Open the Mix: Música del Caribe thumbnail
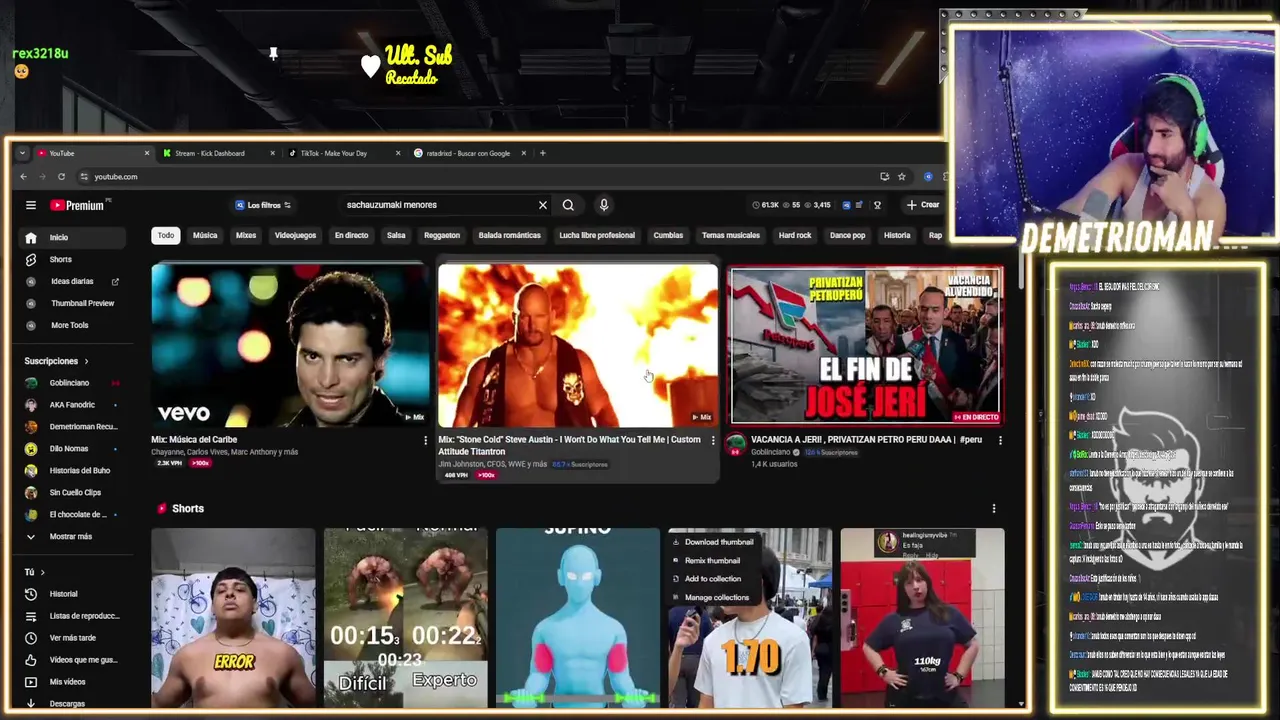1280x720 pixels. [x=290, y=345]
